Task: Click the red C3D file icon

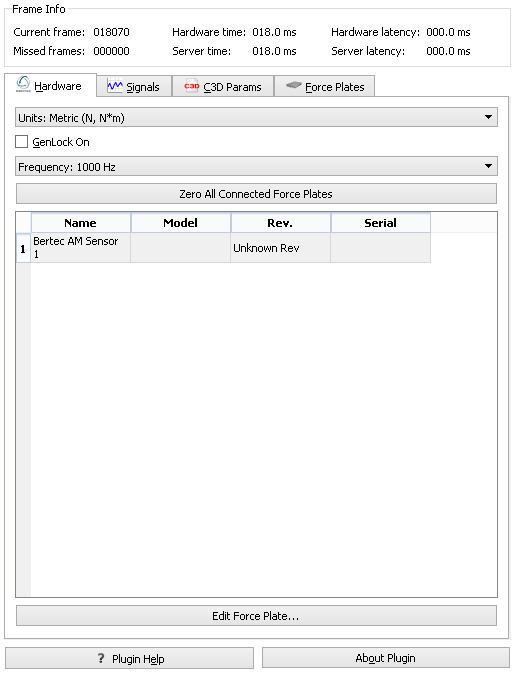Action: point(191,86)
